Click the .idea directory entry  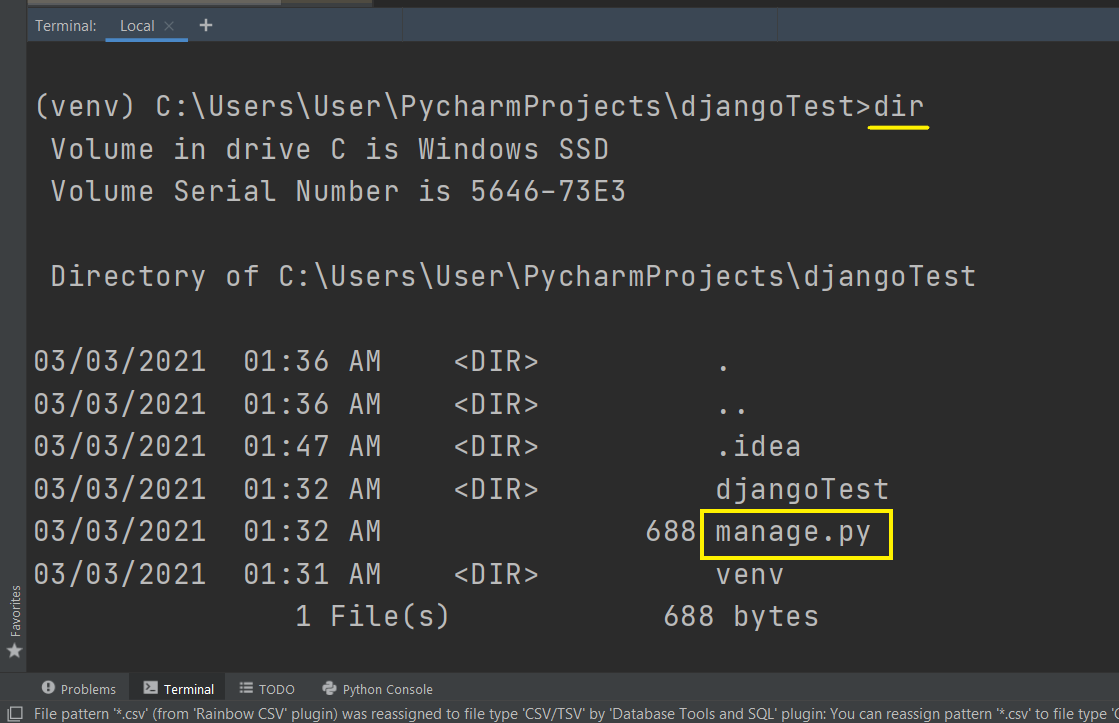(759, 447)
